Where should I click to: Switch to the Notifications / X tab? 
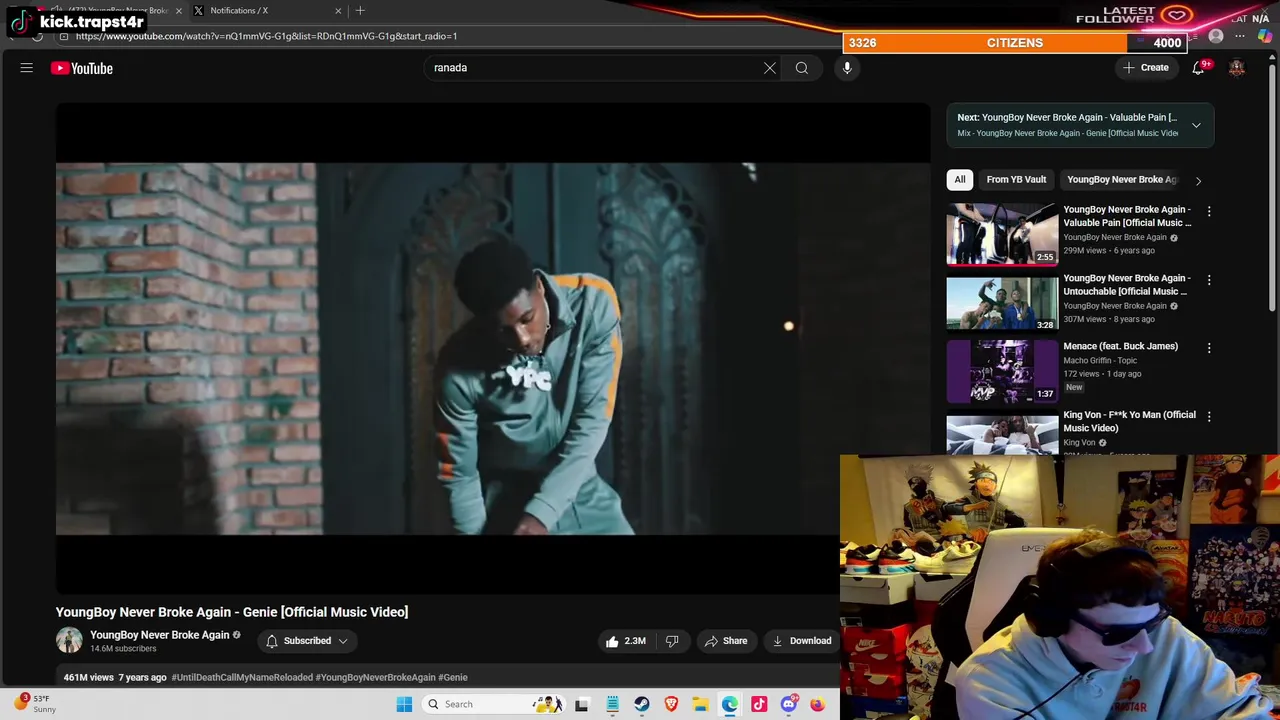pos(265,11)
